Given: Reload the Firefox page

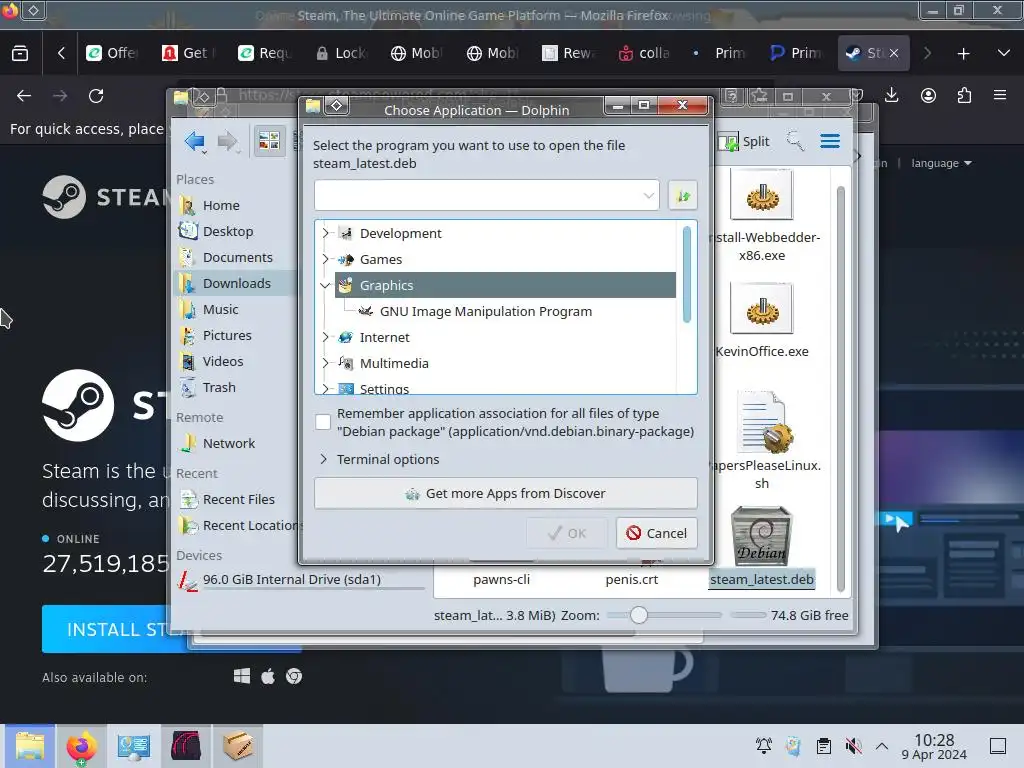Looking at the screenshot, I should coord(96,96).
